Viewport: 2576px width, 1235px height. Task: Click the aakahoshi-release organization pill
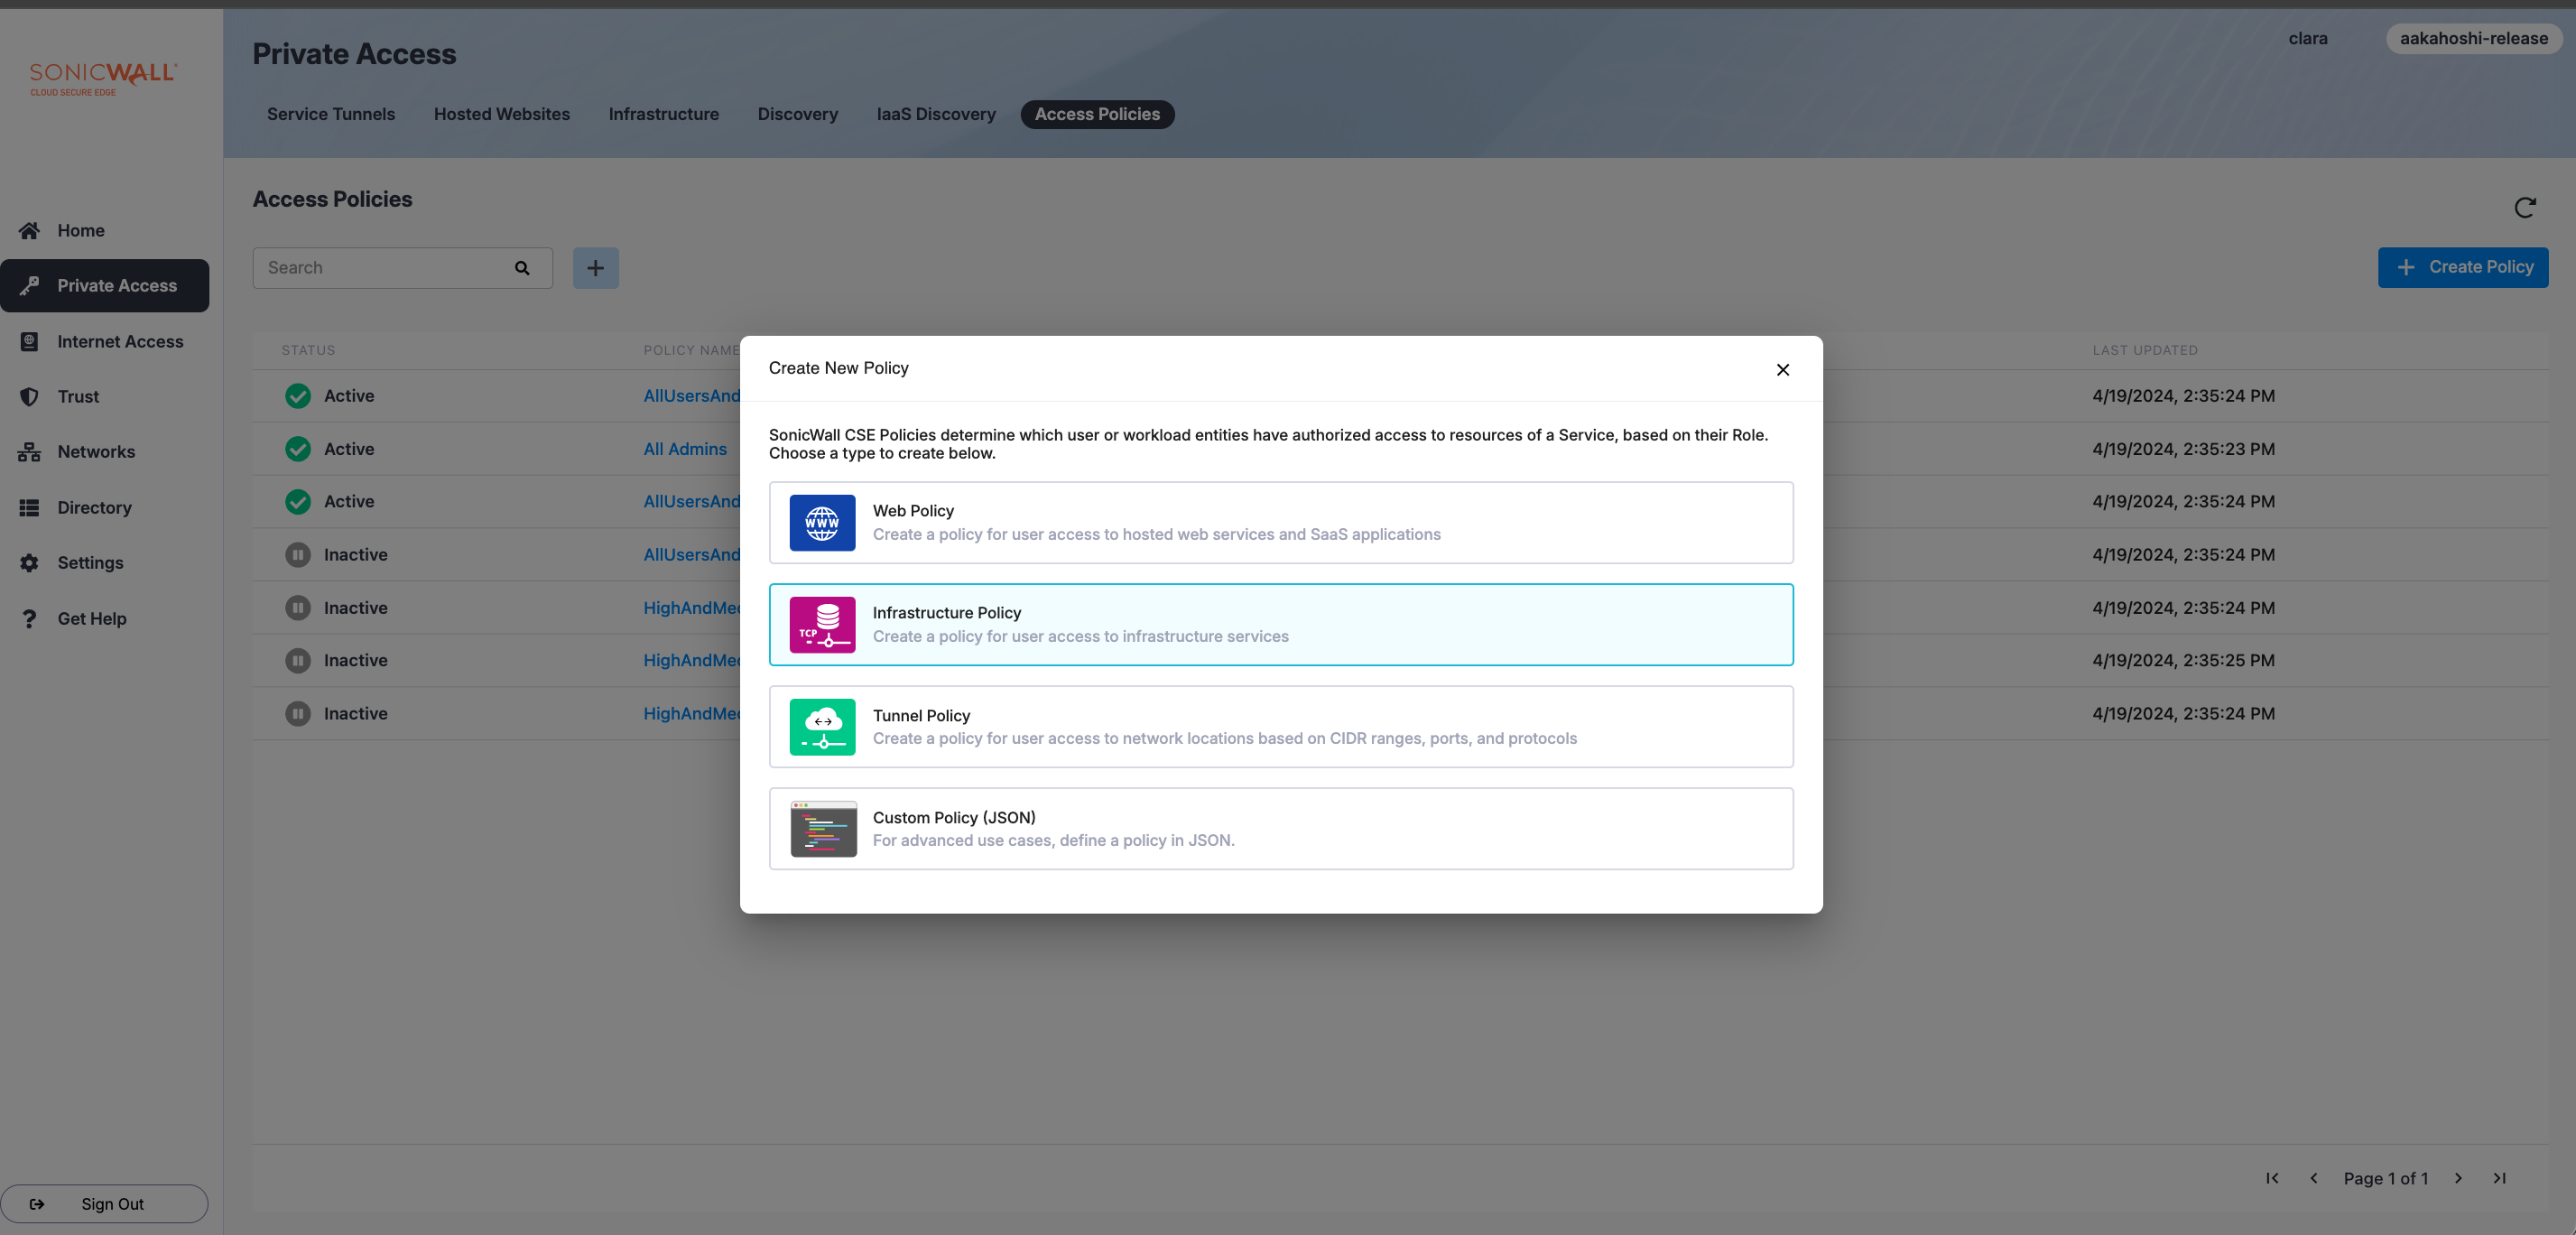click(2473, 38)
